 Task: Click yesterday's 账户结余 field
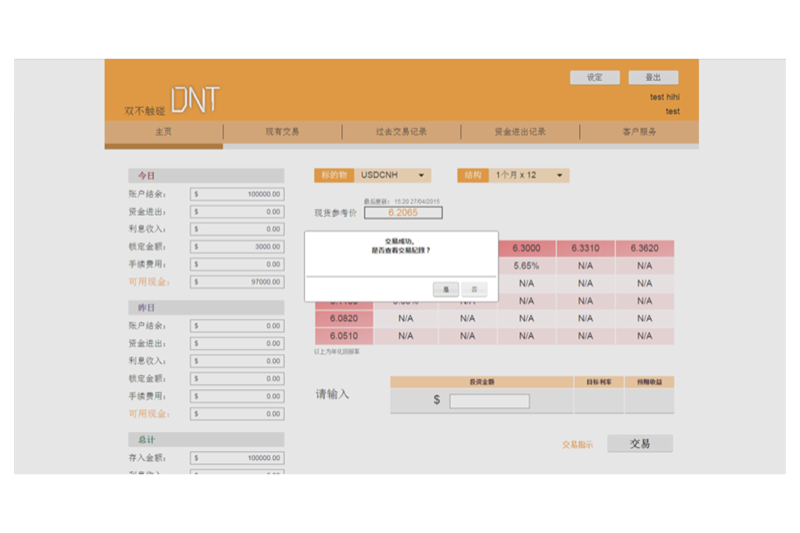pyautogui.click(x=237, y=326)
